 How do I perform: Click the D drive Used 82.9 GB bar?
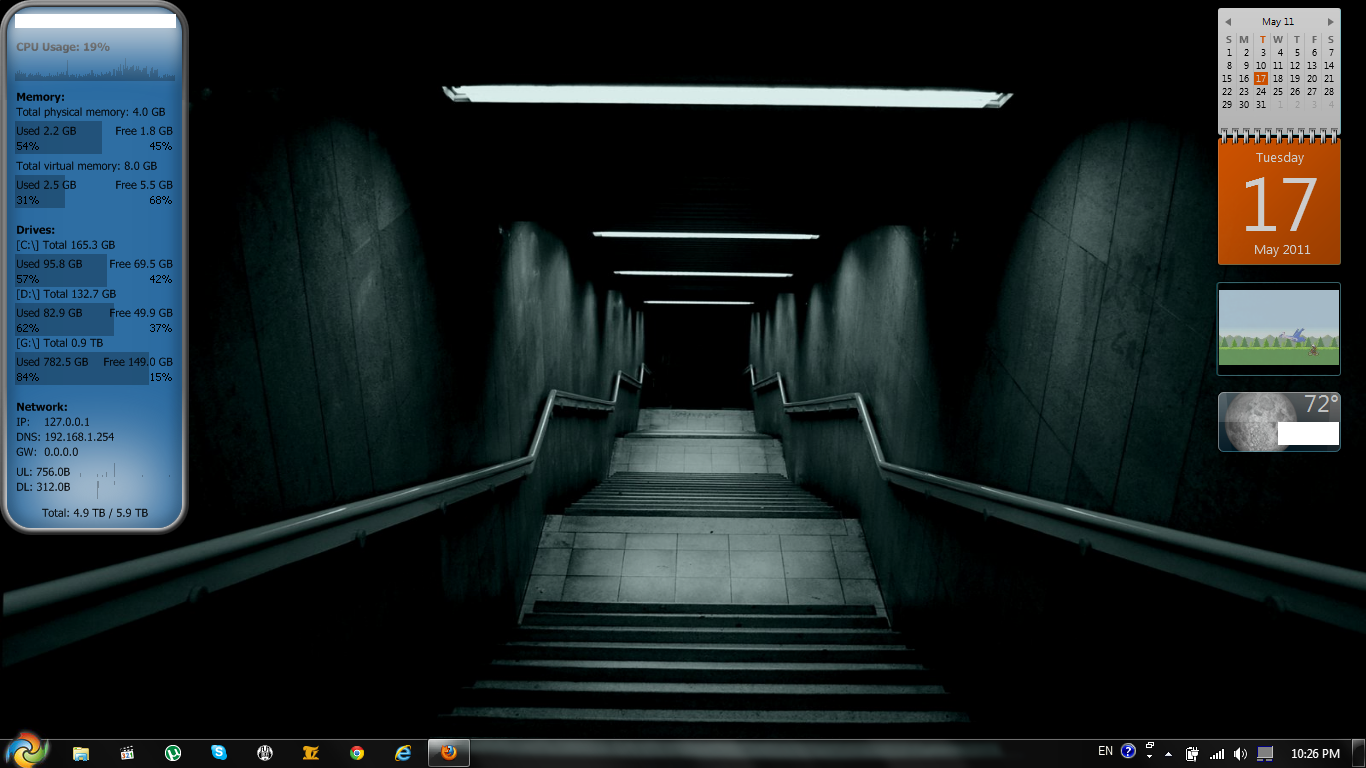(64, 320)
